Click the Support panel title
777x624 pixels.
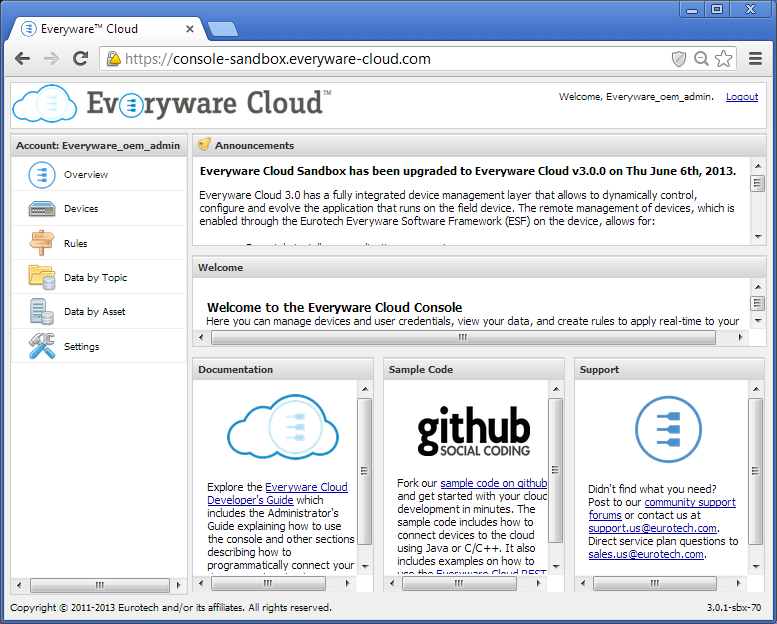pos(599,369)
